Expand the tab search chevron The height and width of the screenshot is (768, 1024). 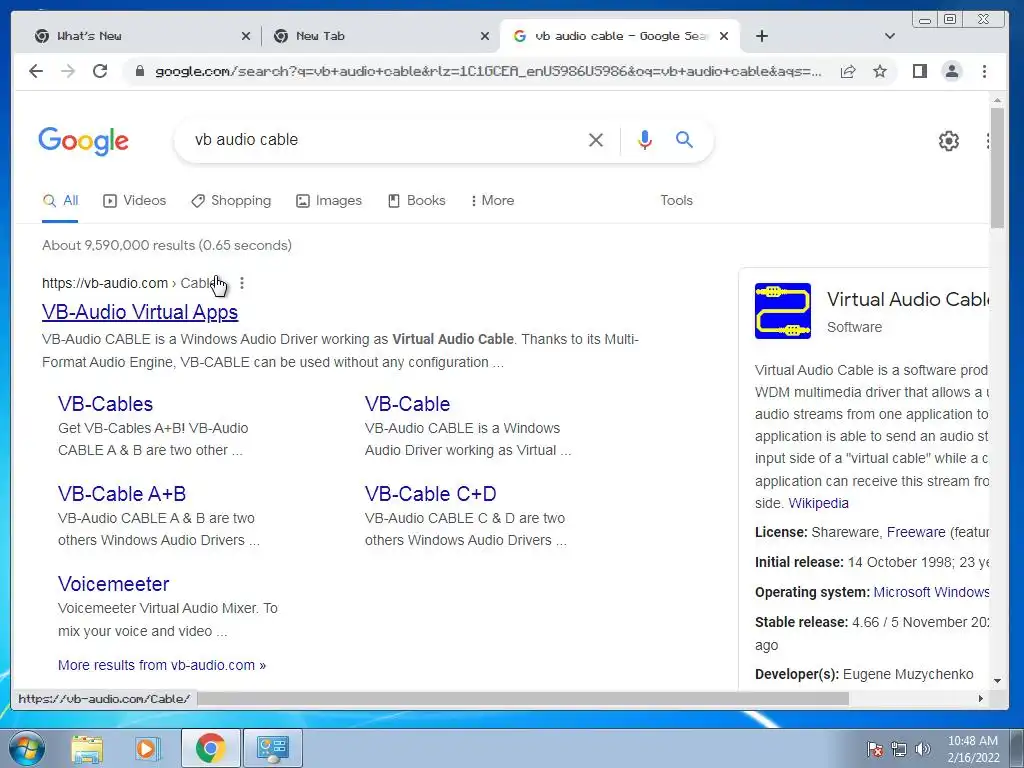coord(889,36)
